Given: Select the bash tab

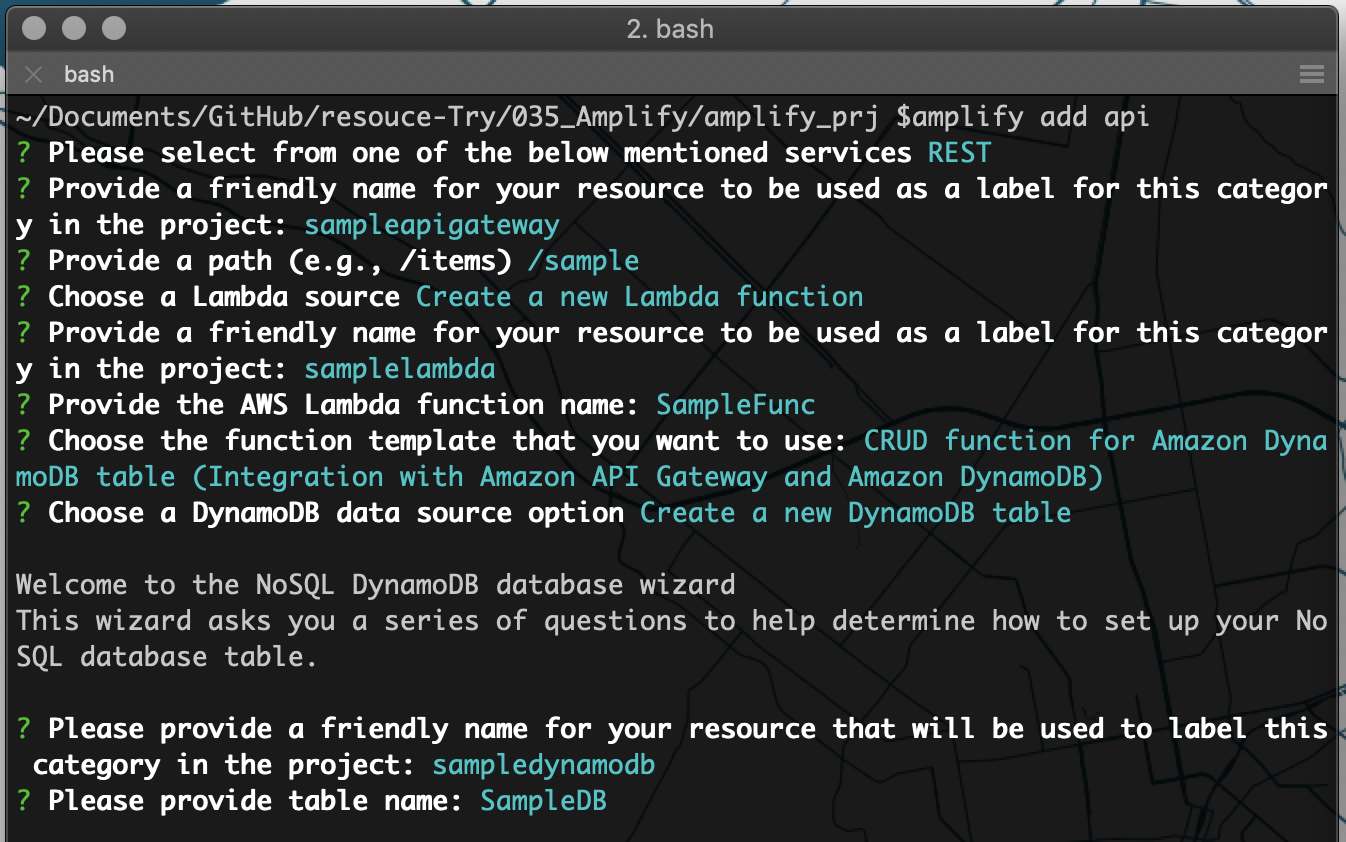Looking at the screenshot, I should click(x=89, y=74).
